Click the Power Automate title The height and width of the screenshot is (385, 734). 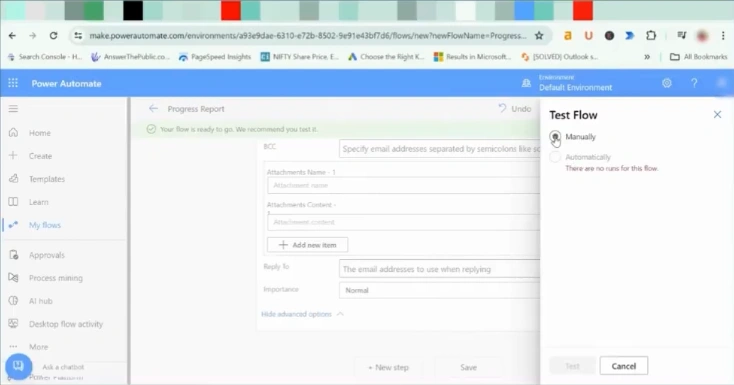click(x=66, y=83)
